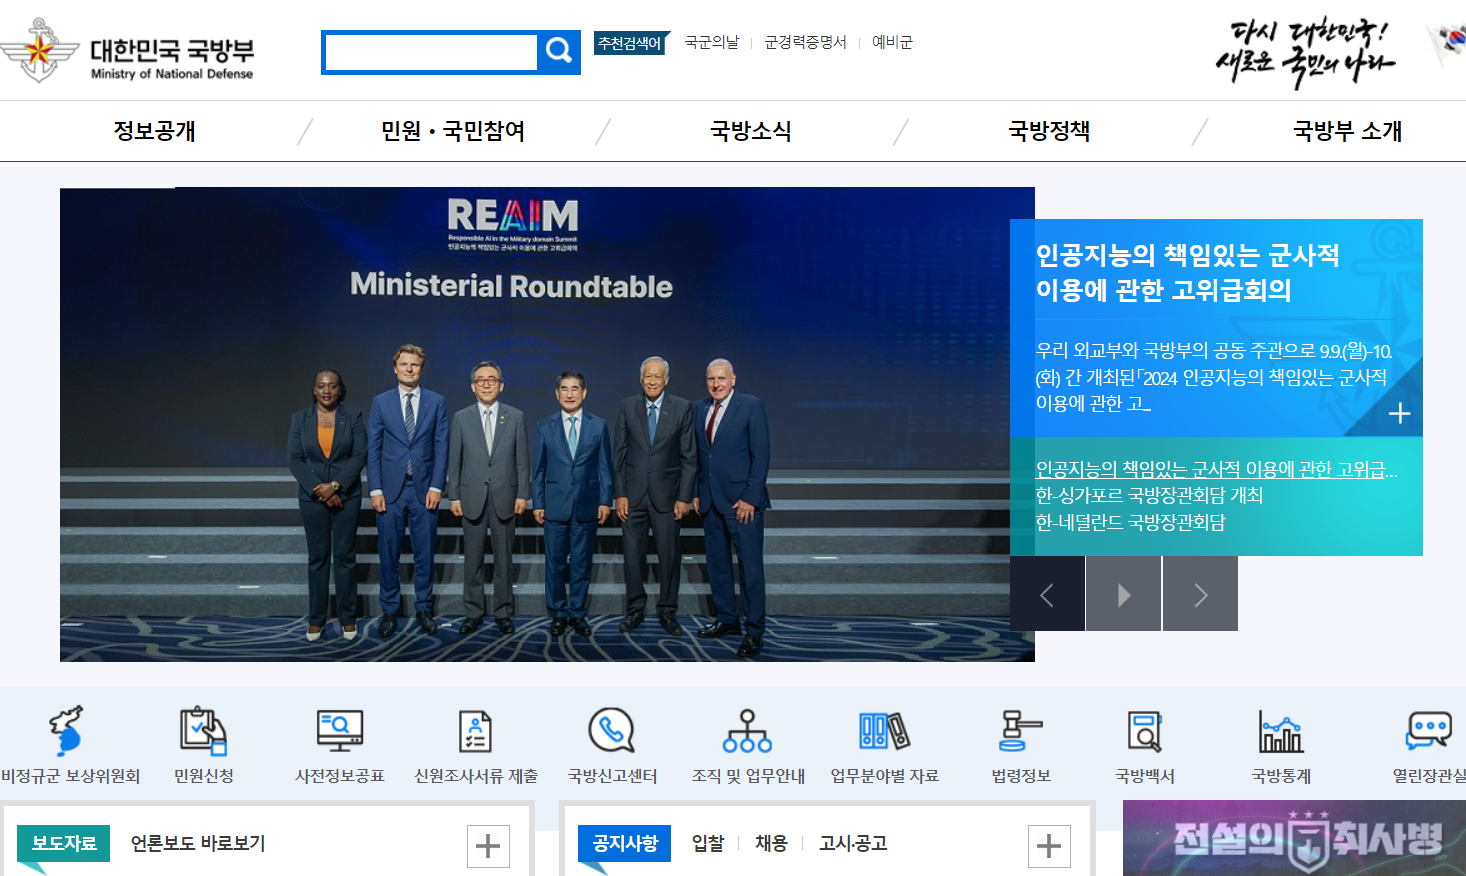Switch to the 입찰 tab
1466x876 pixels.
tap(708, 843)
